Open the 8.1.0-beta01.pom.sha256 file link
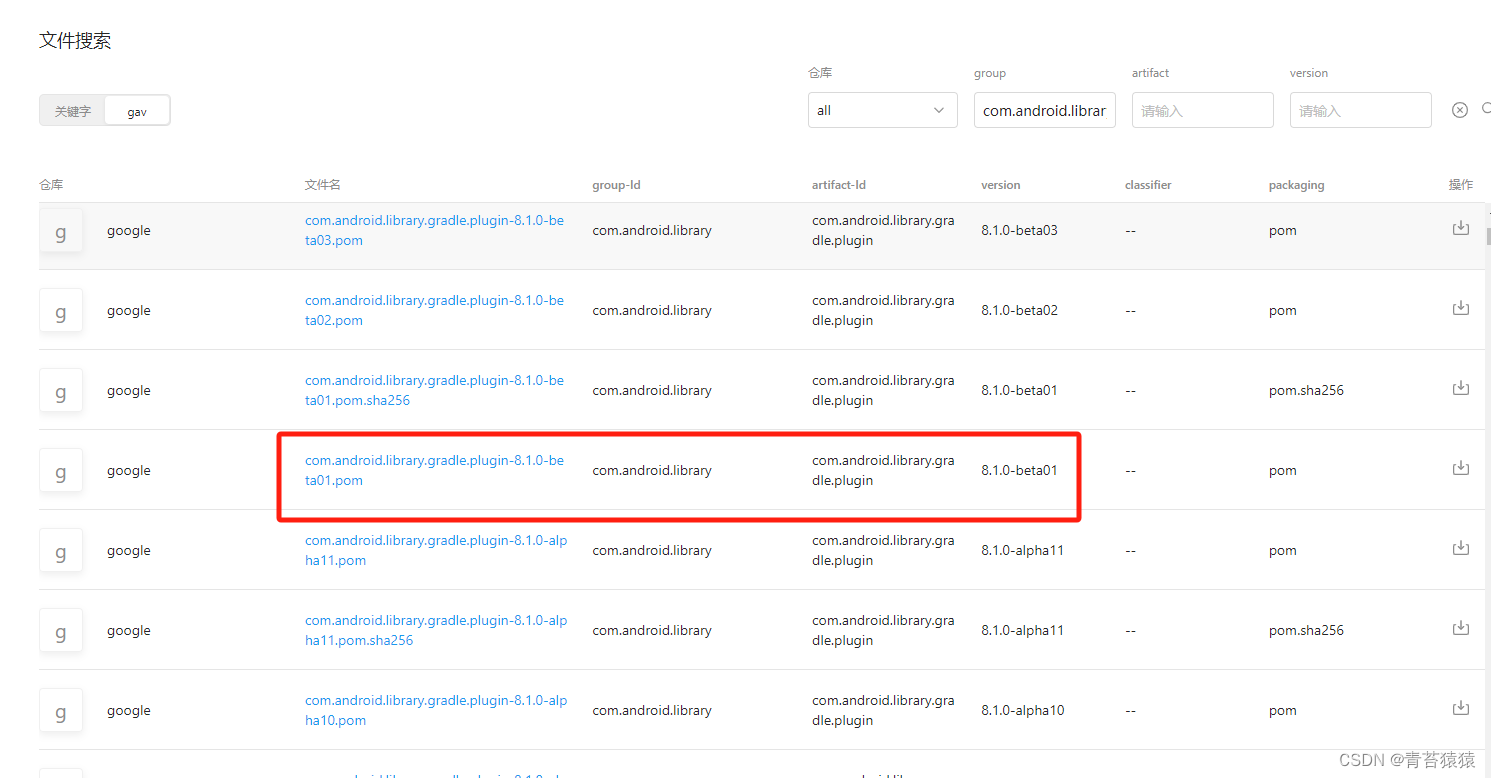The height and width of the screenshot is (778, 1491). click(x=435, y=390)
